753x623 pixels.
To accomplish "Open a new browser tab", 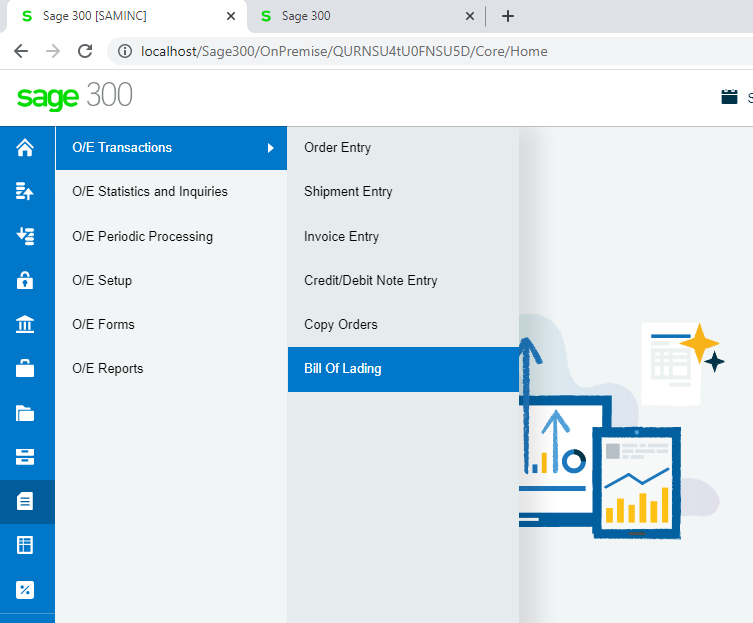I will point(508,16).
